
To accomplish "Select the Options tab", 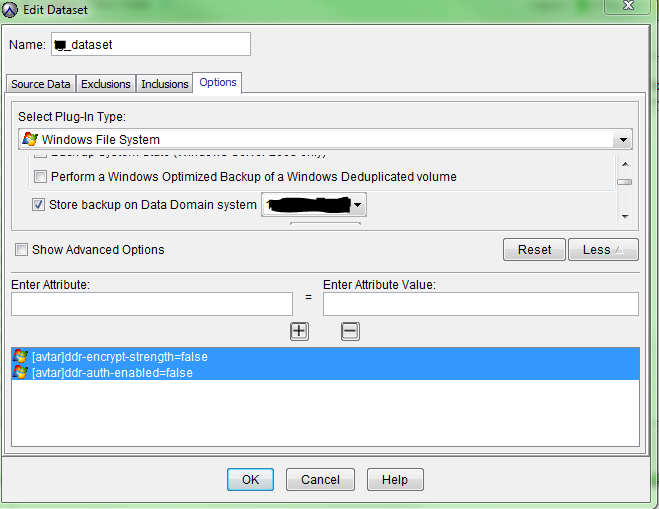I will click(x=218, y=82).
